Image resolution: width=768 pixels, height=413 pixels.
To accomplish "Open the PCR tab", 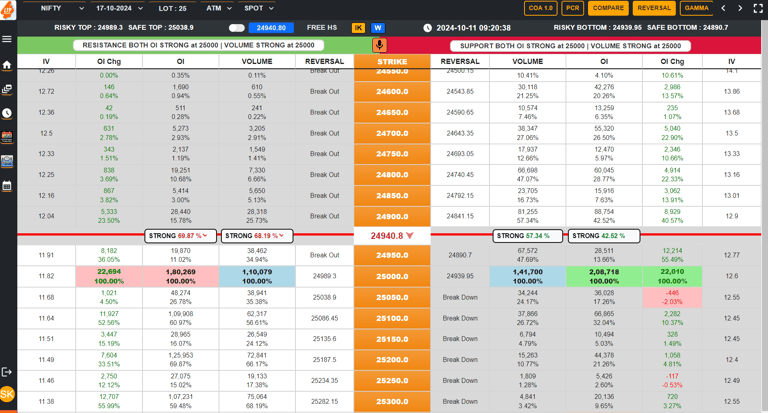I will point(573,8).
